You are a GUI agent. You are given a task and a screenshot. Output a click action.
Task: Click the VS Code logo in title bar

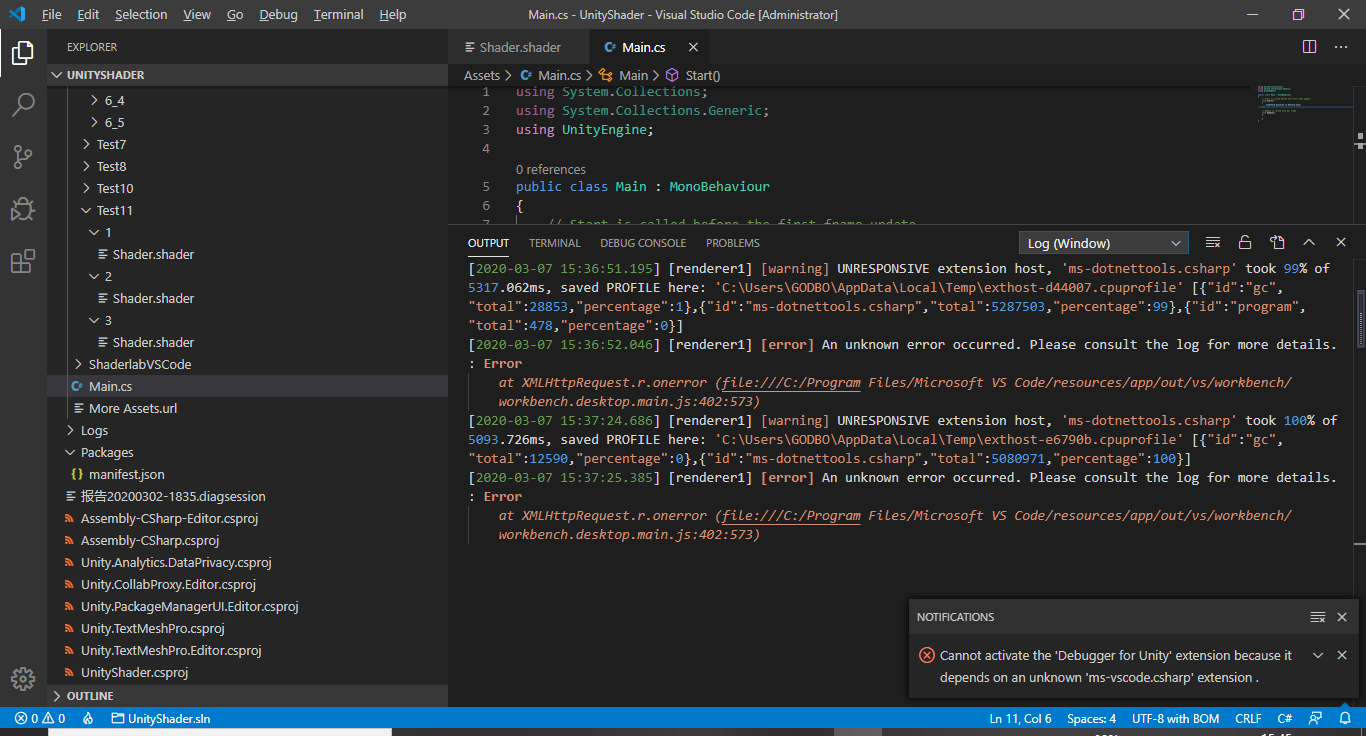[x=17, y=14]
